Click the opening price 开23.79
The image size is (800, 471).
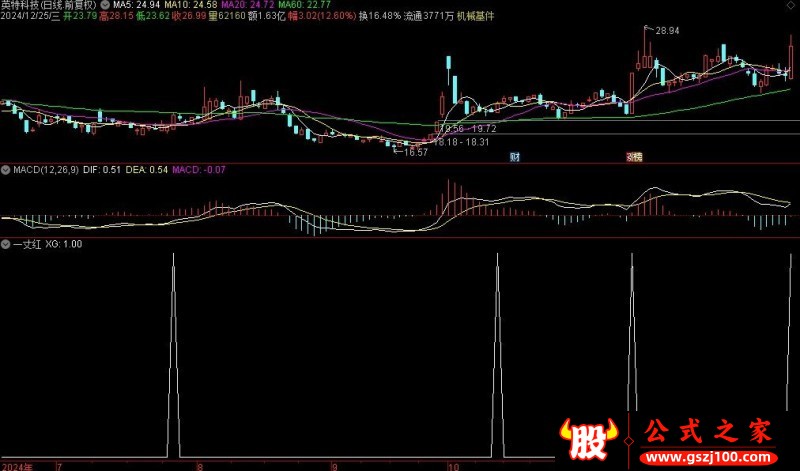click(80, 16)
